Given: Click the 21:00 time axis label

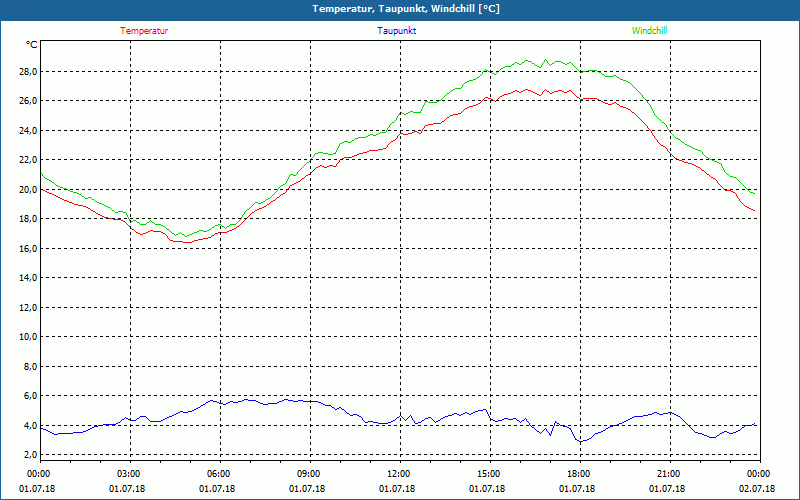Looking at the screenshot, I should [670, 474].
